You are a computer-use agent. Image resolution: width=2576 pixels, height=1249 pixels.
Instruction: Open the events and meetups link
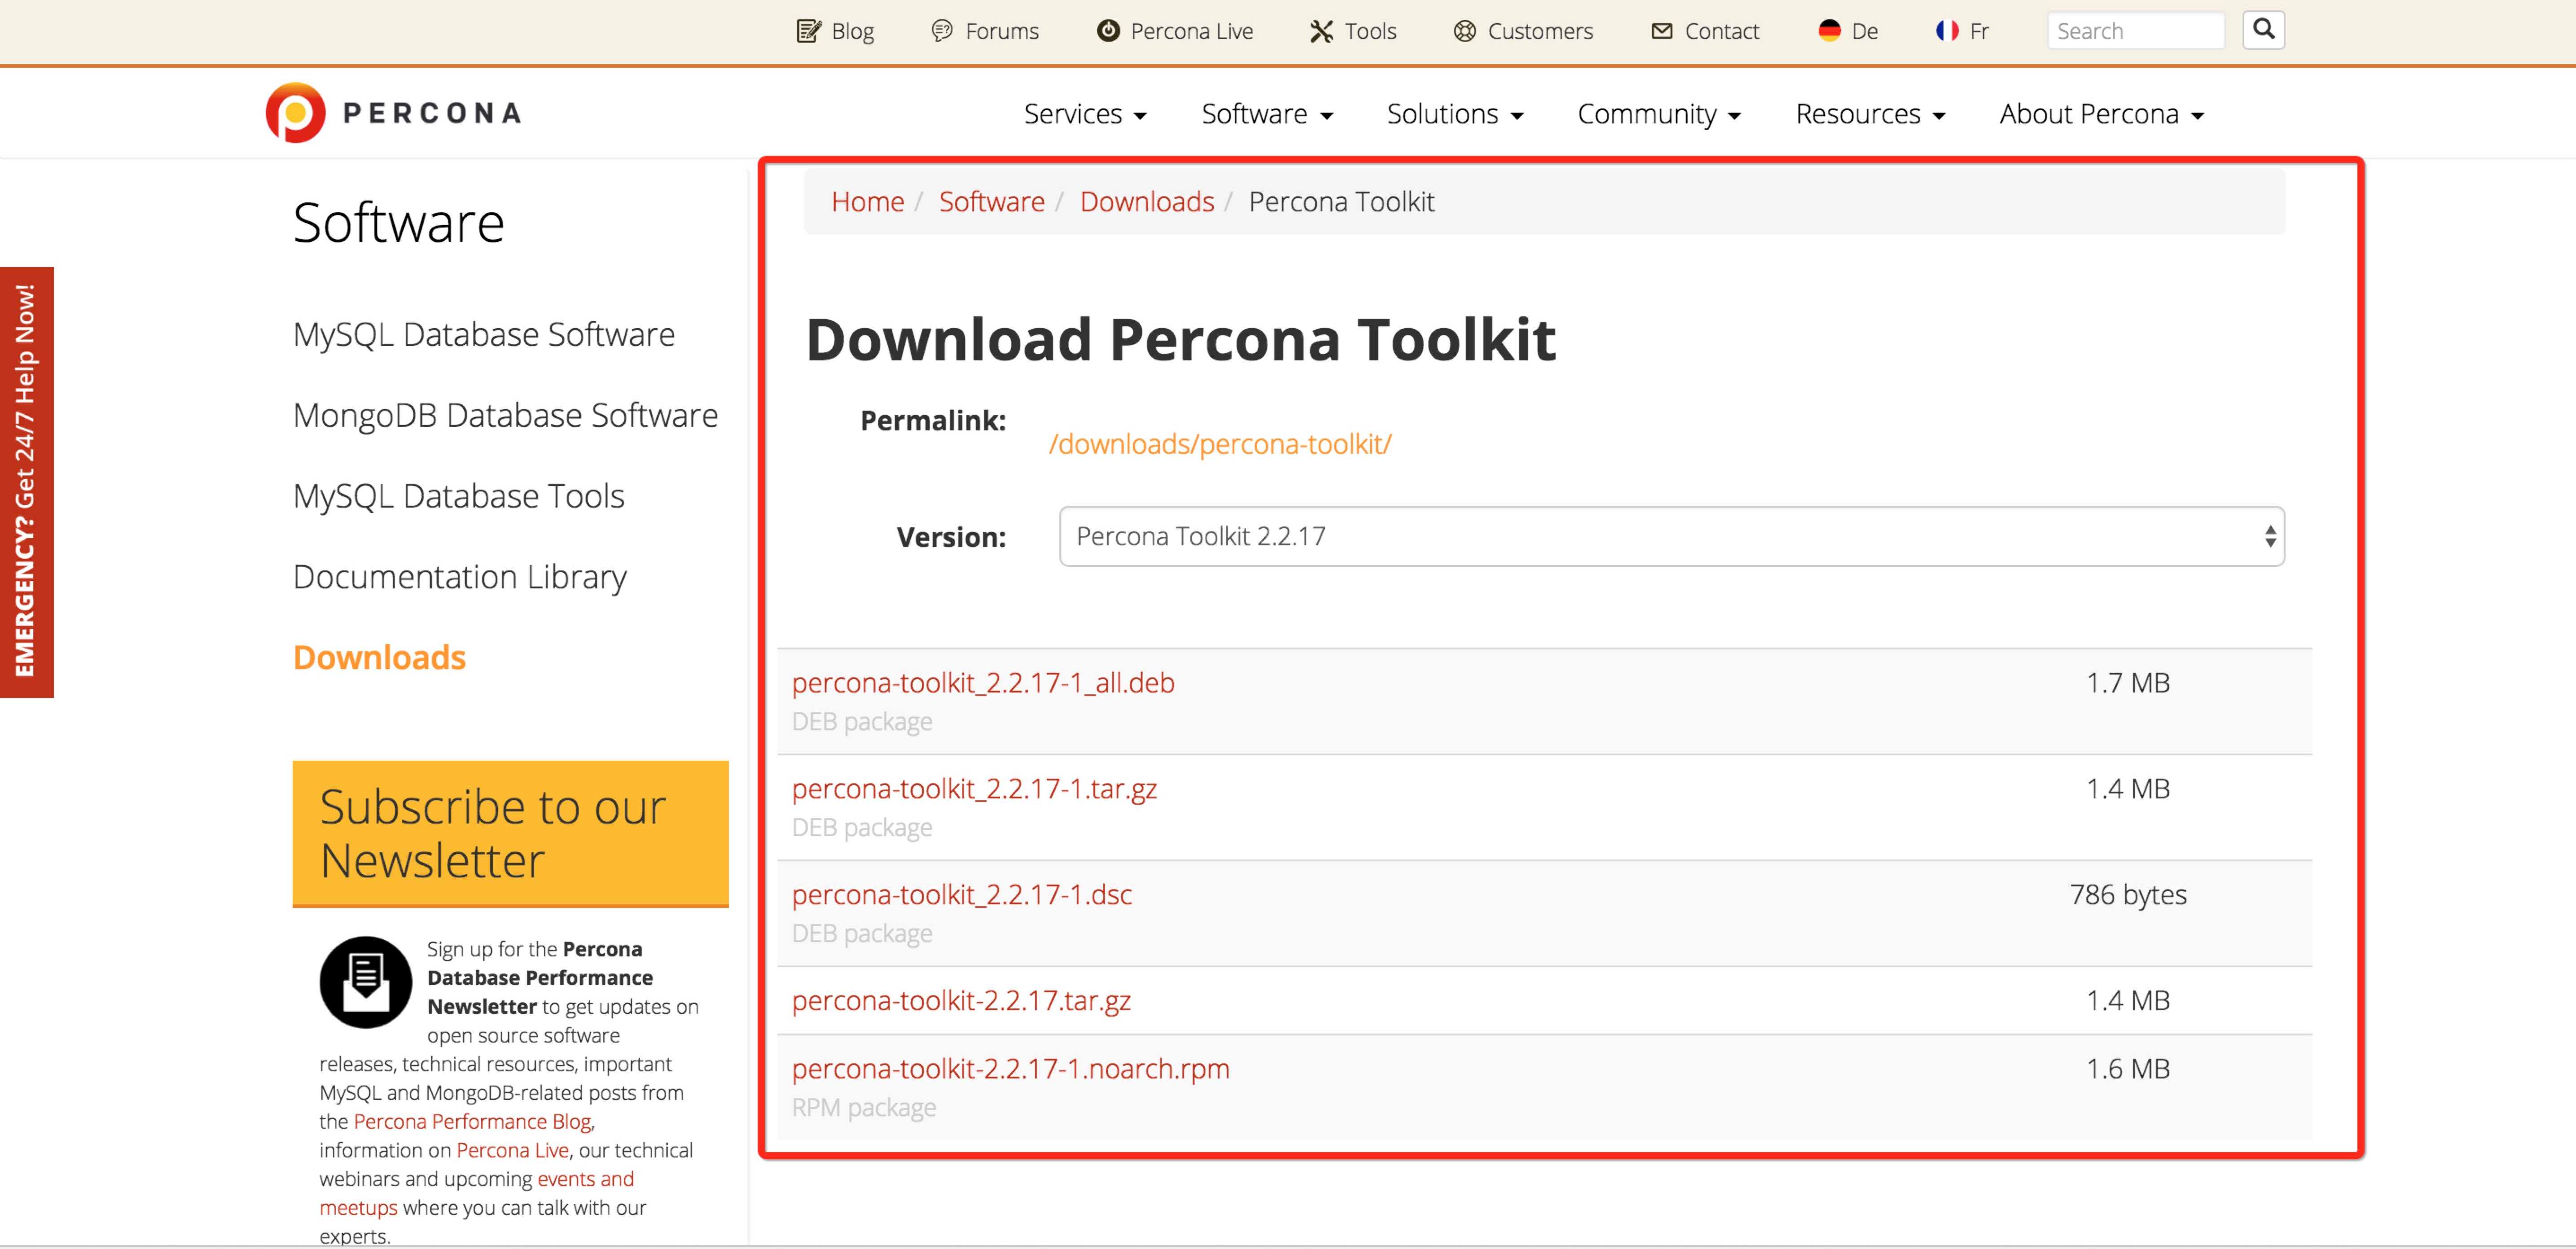[x=477, y=1193]
